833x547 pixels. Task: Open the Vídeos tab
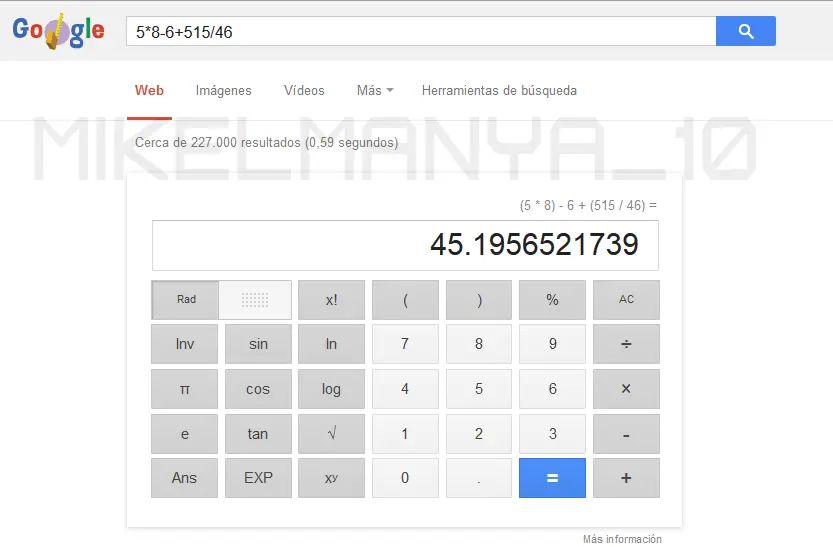tap(304, 90)
